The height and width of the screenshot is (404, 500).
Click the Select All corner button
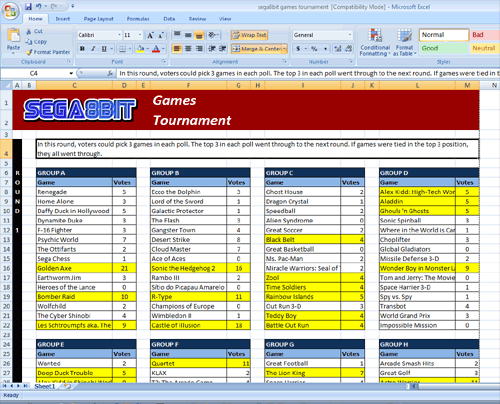click(x=6, y=85)
